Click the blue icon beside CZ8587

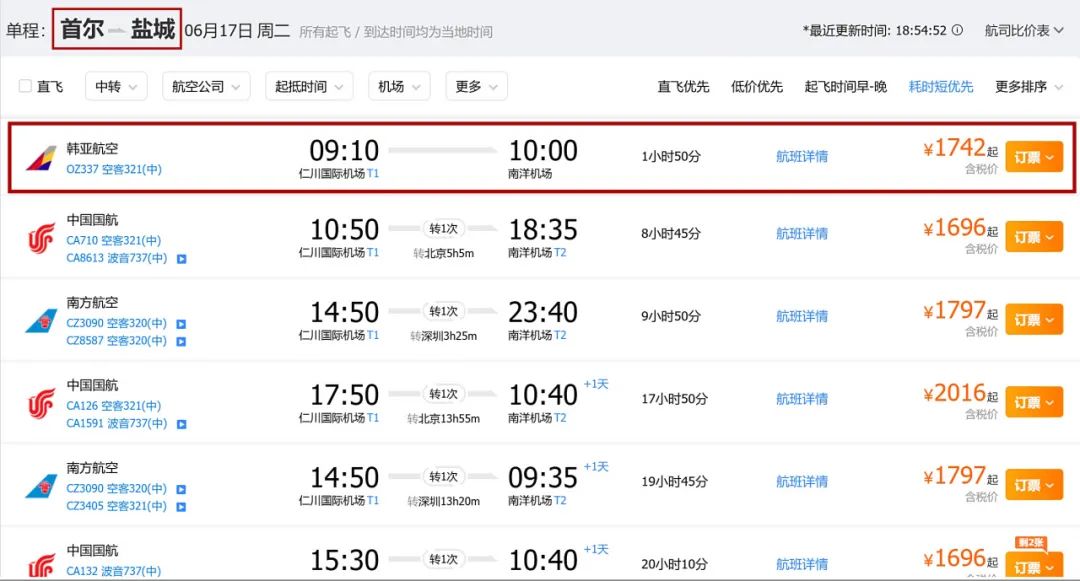coord(181,341)
